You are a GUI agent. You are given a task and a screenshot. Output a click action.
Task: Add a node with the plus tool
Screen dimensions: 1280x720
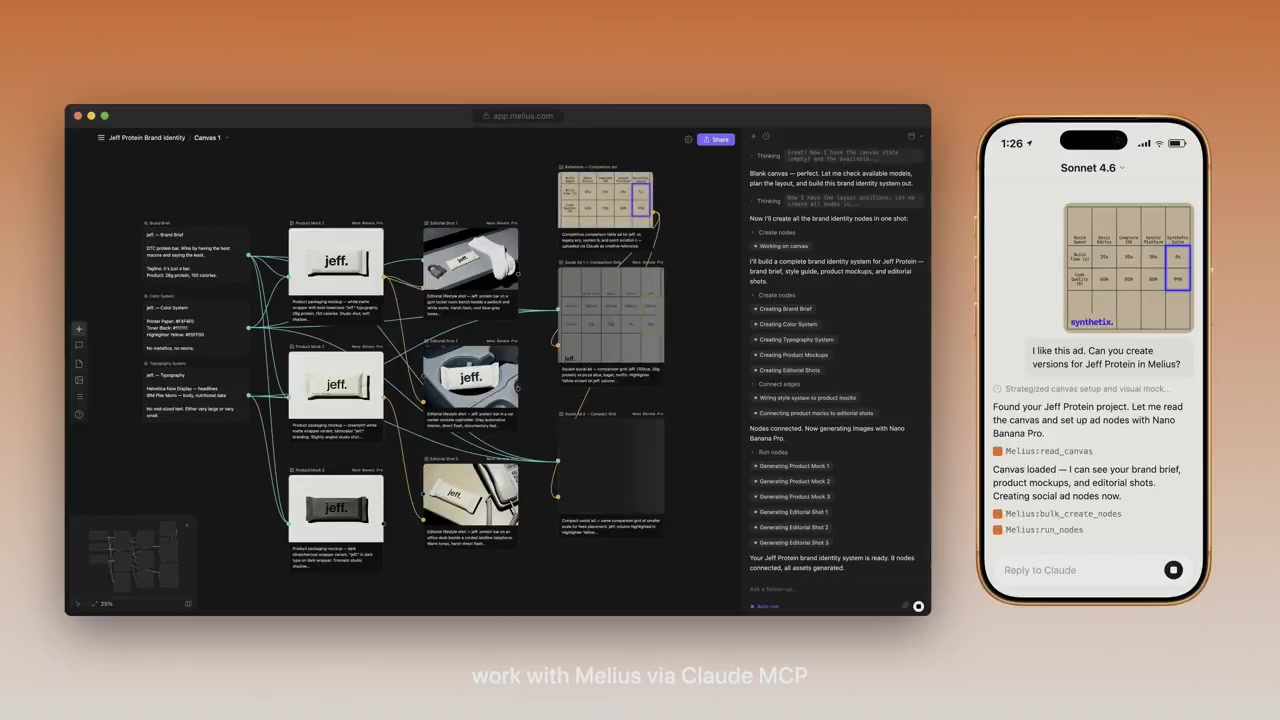(79, 329)
